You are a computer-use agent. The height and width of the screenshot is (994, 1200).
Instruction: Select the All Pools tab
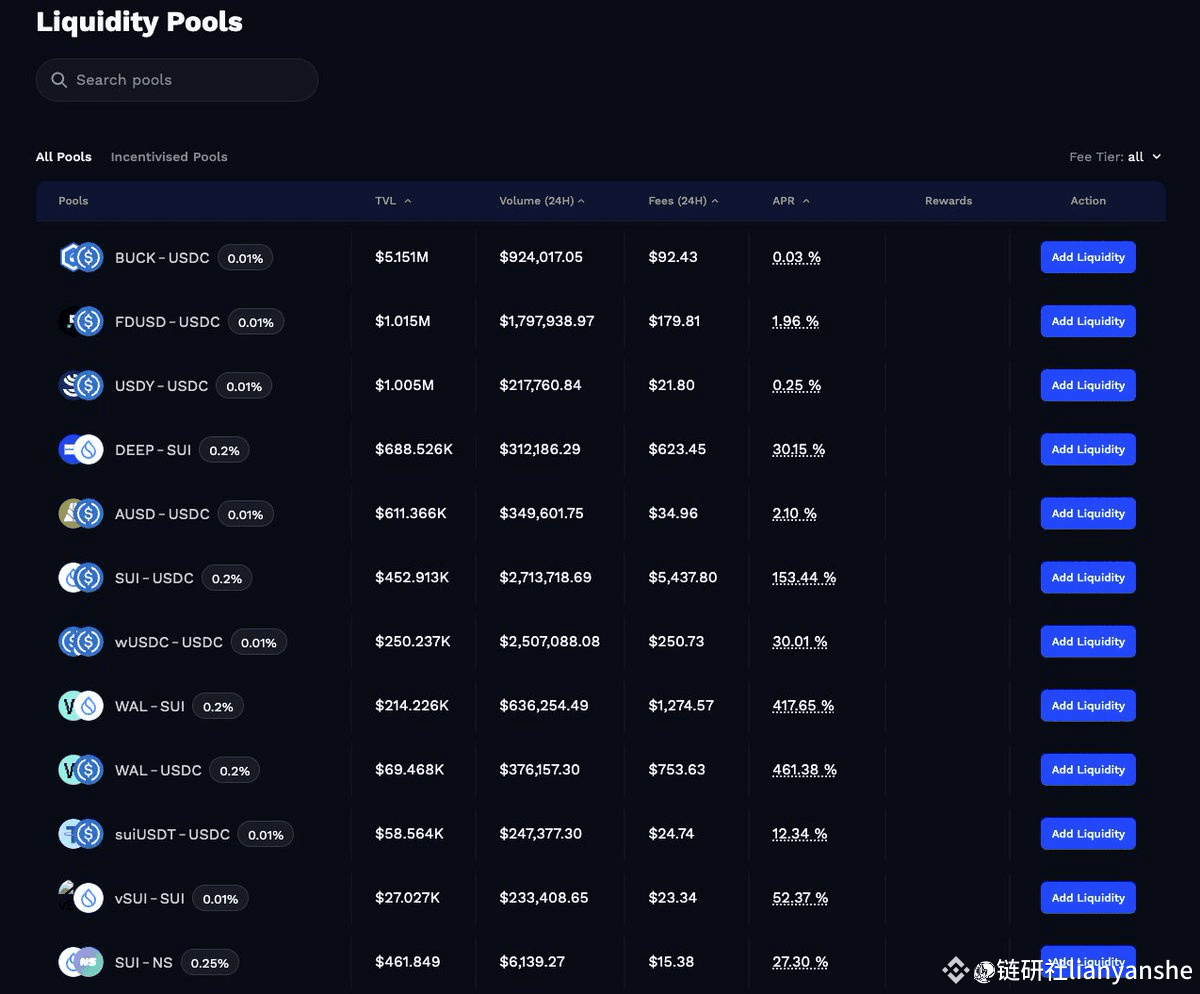coord(64,157)
